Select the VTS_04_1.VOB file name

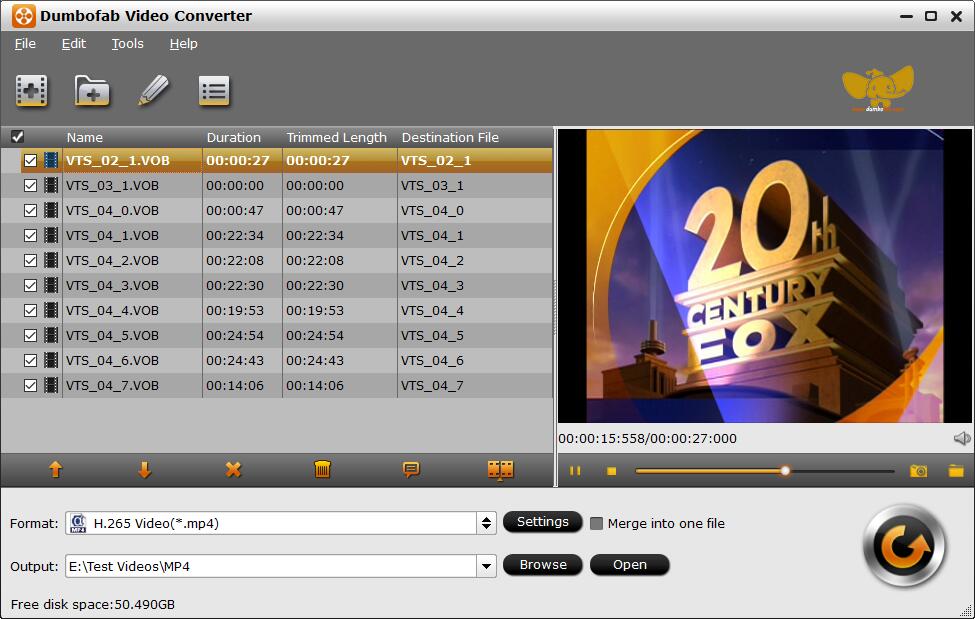[112, 236]
